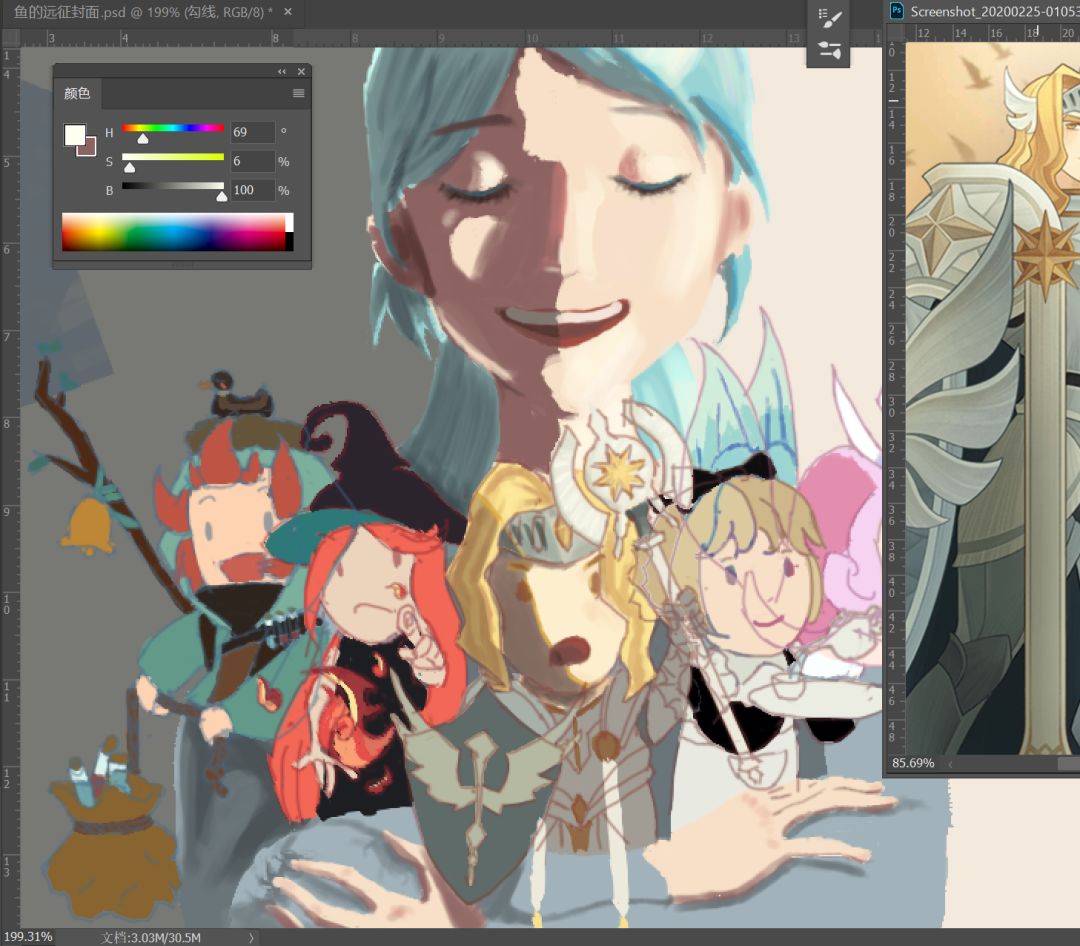Click the B percentage input field

(252, 190)
